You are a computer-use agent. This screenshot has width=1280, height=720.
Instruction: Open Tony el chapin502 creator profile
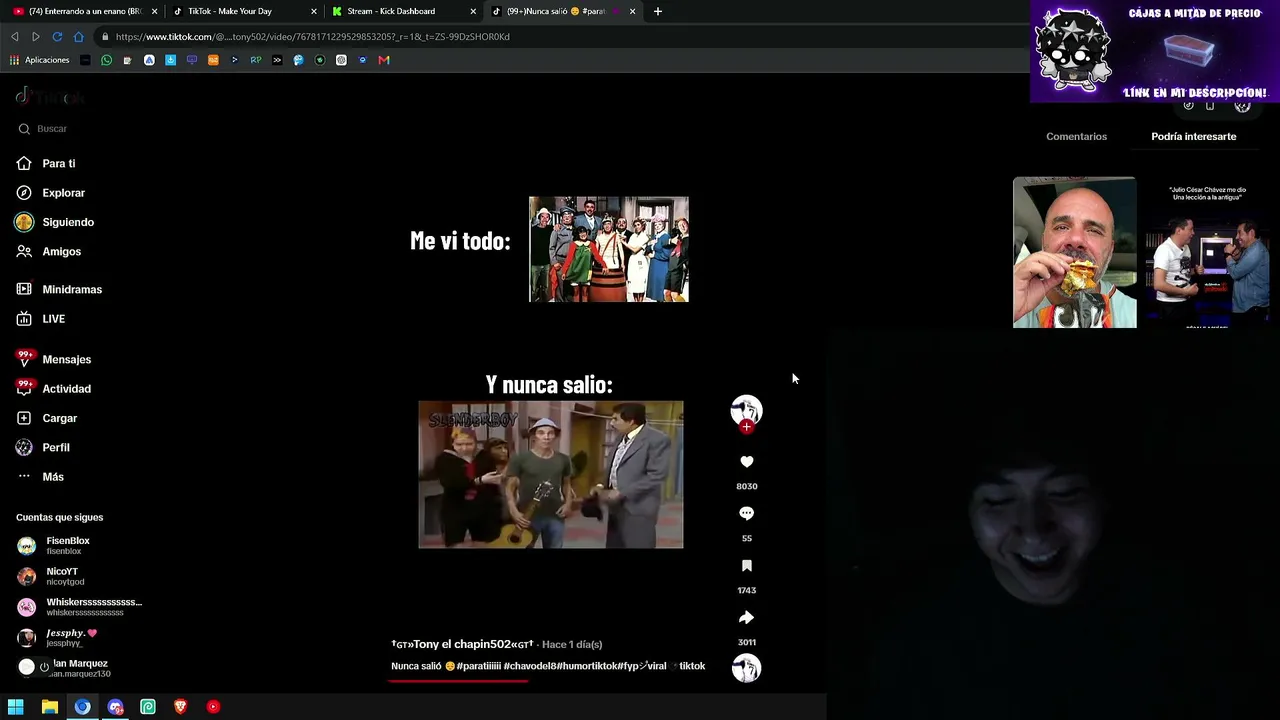point(462,644)
